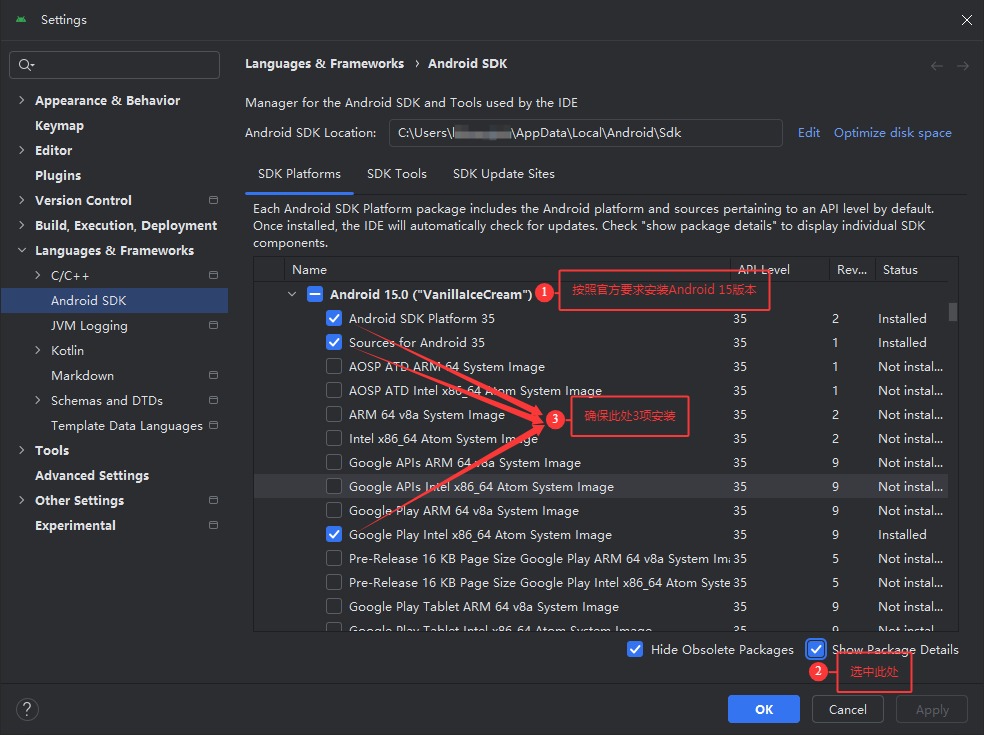The width and height of the screenshot is (984, 735).
Task: Collapse the Android 15.0 package group
Action: 292,294
